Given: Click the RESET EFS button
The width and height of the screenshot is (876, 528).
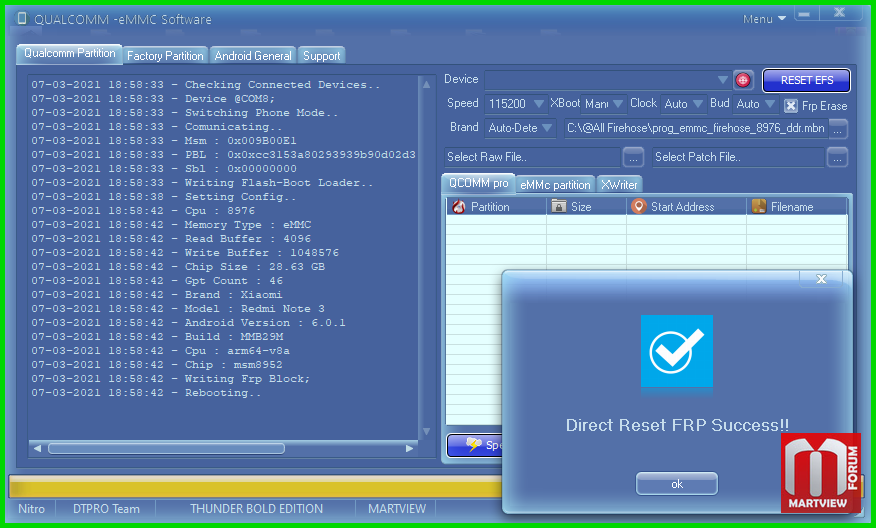Looking at the screenshot, I should tap(807, 80).
